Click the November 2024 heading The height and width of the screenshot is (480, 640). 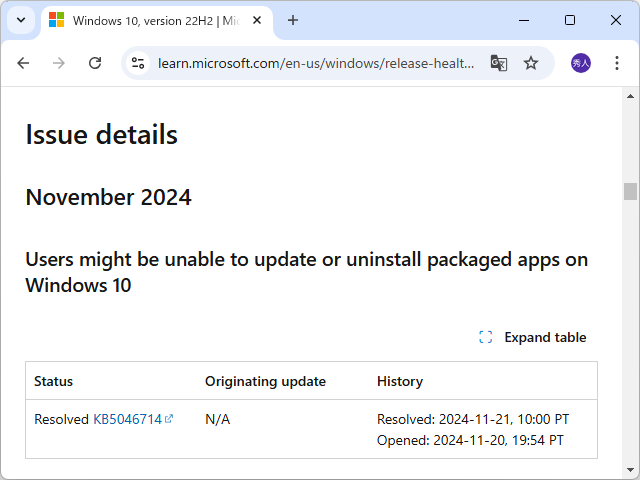pos(109,197)
